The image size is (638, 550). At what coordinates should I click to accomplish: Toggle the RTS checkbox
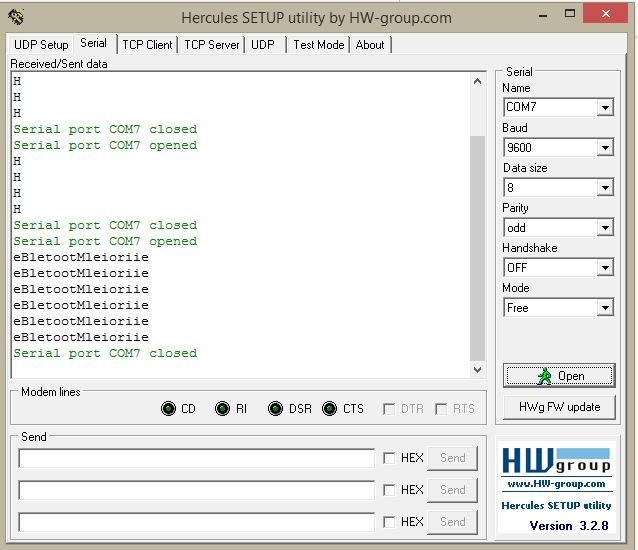point(441,408)
